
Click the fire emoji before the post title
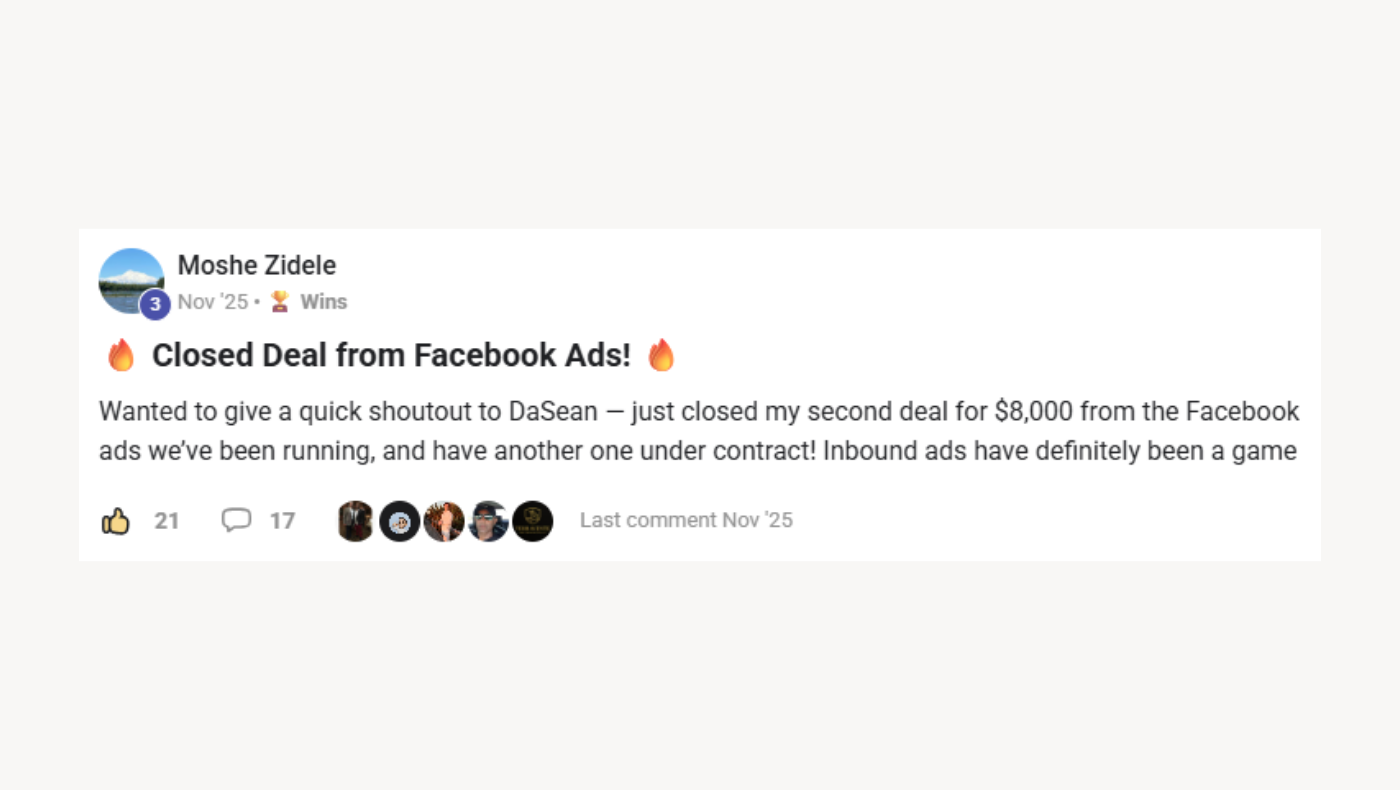click(121, 355)
